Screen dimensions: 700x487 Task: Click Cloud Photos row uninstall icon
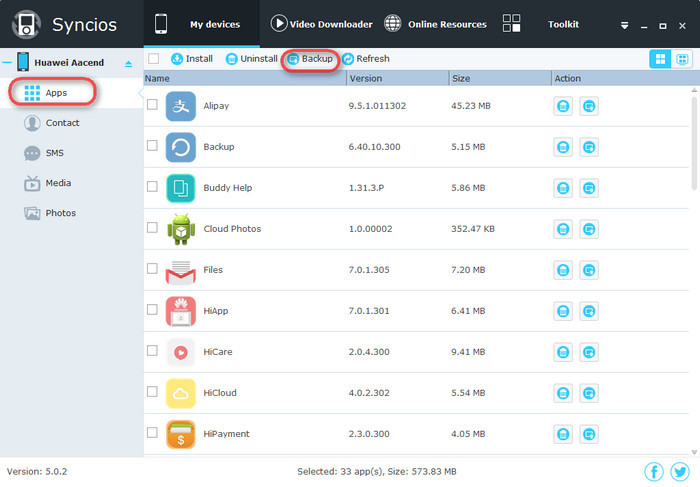coord(563,229)
